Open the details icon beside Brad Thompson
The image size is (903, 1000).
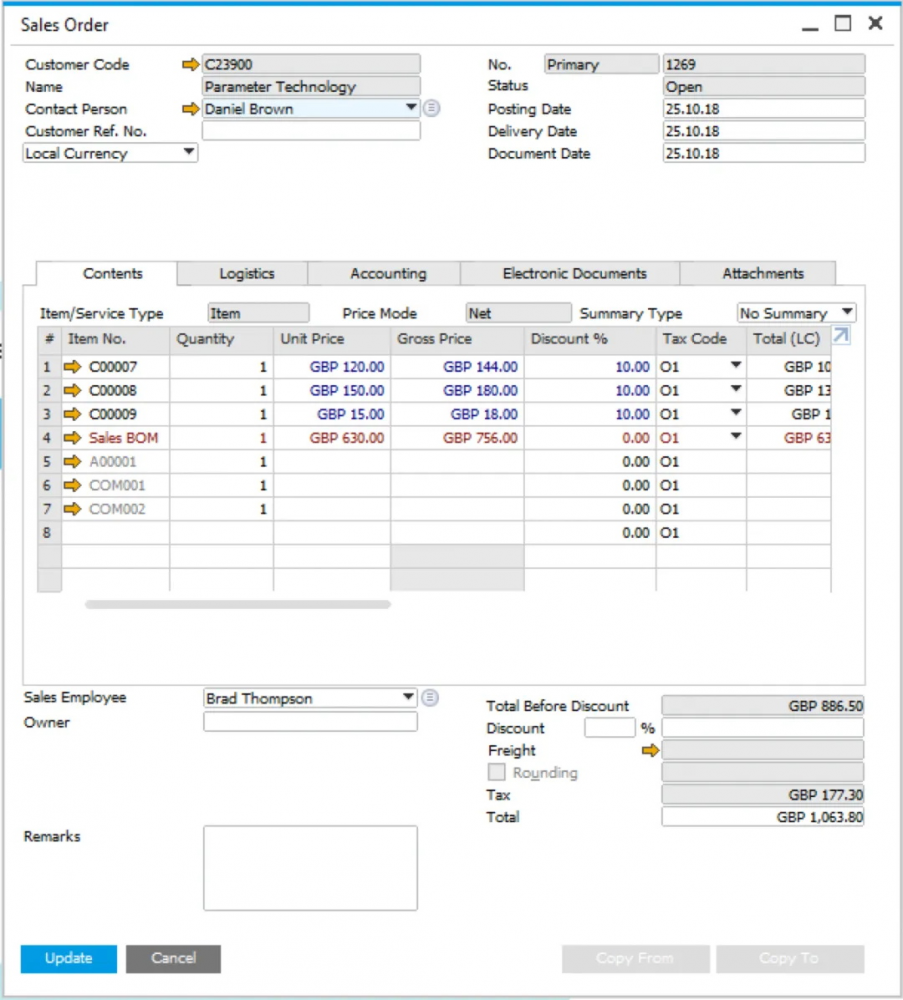[x=430, y=698]
